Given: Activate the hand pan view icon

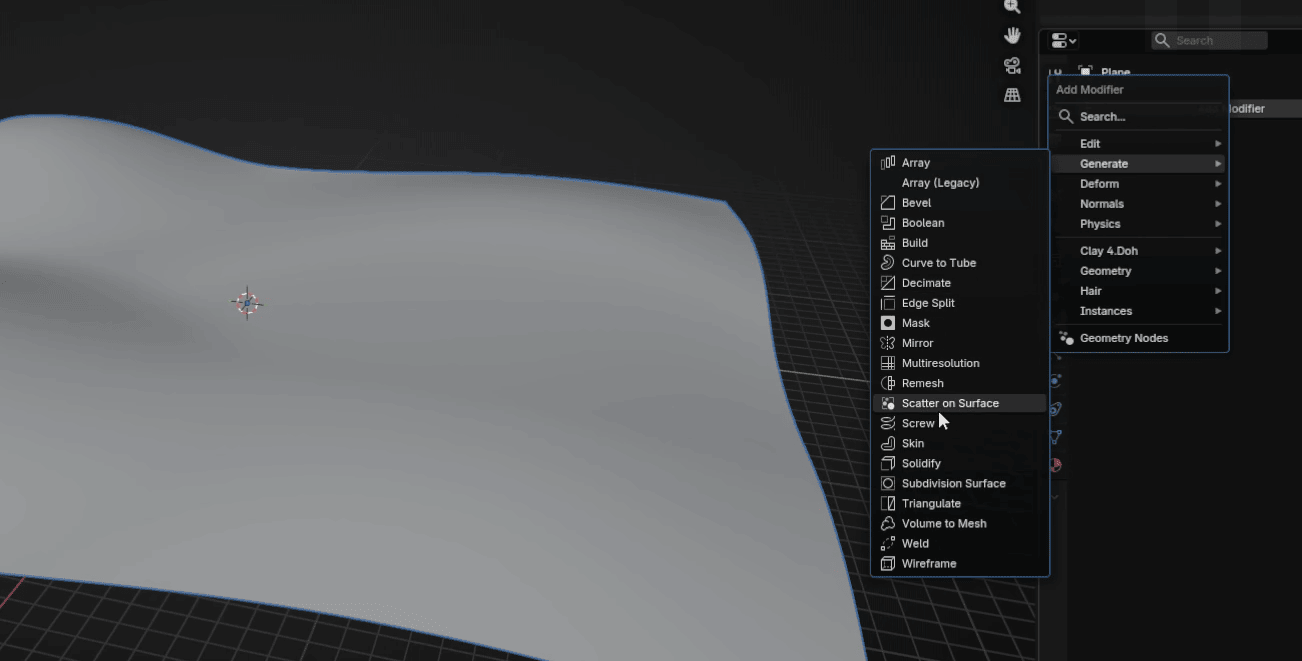Looking at the screenshot, I should [x=1012, y=36].
